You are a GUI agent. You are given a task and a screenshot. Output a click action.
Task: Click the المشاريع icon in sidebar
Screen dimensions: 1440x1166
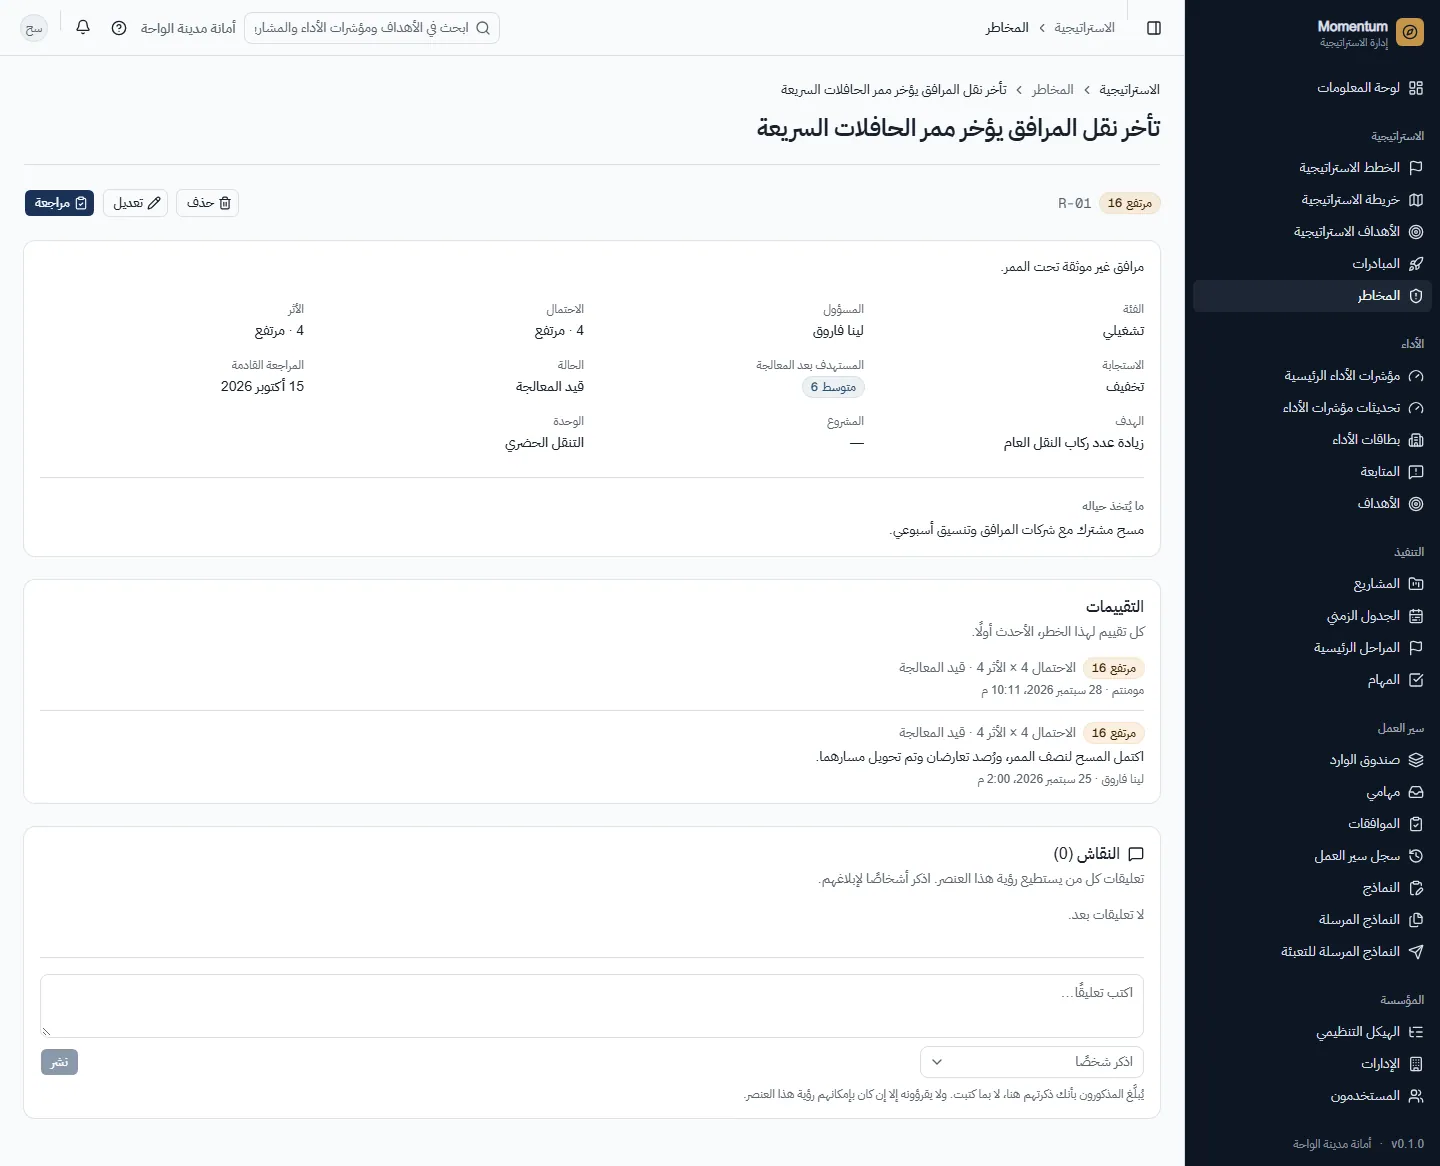(x=1415, y=584)
